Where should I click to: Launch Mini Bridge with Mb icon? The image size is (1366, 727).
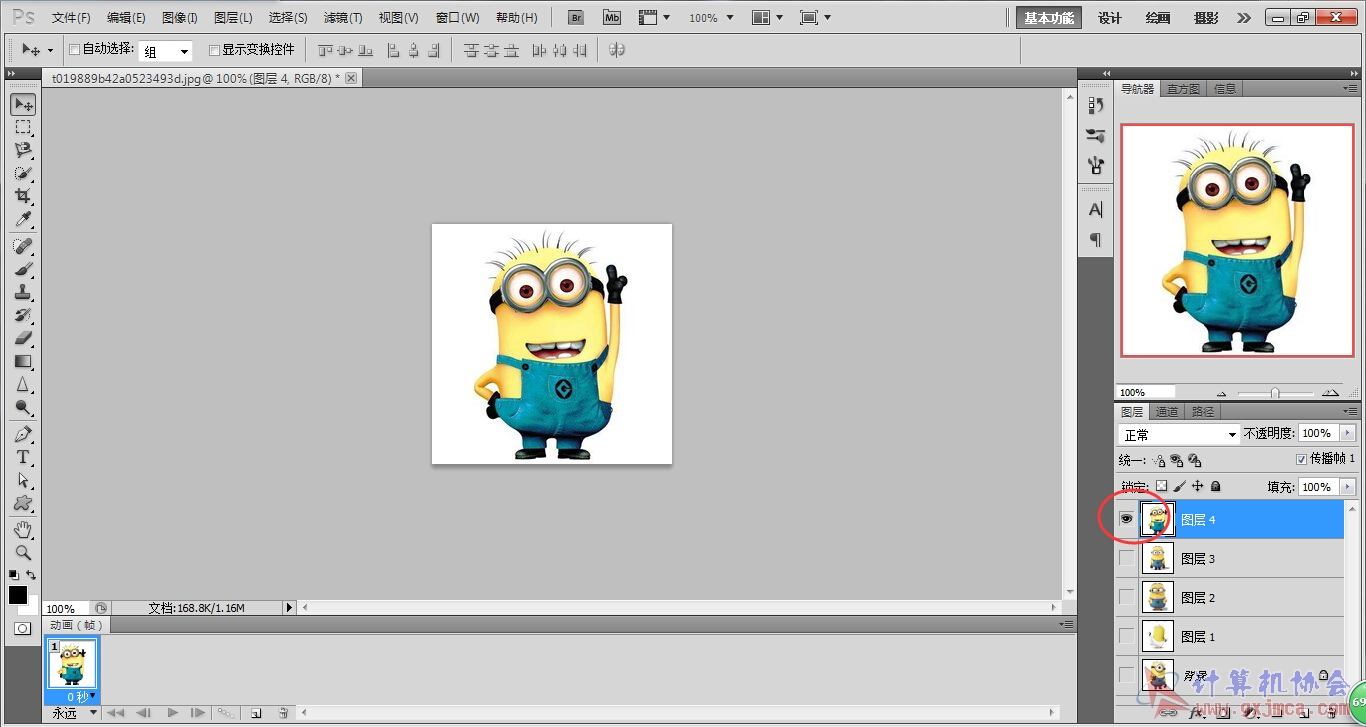coord(611,17)
